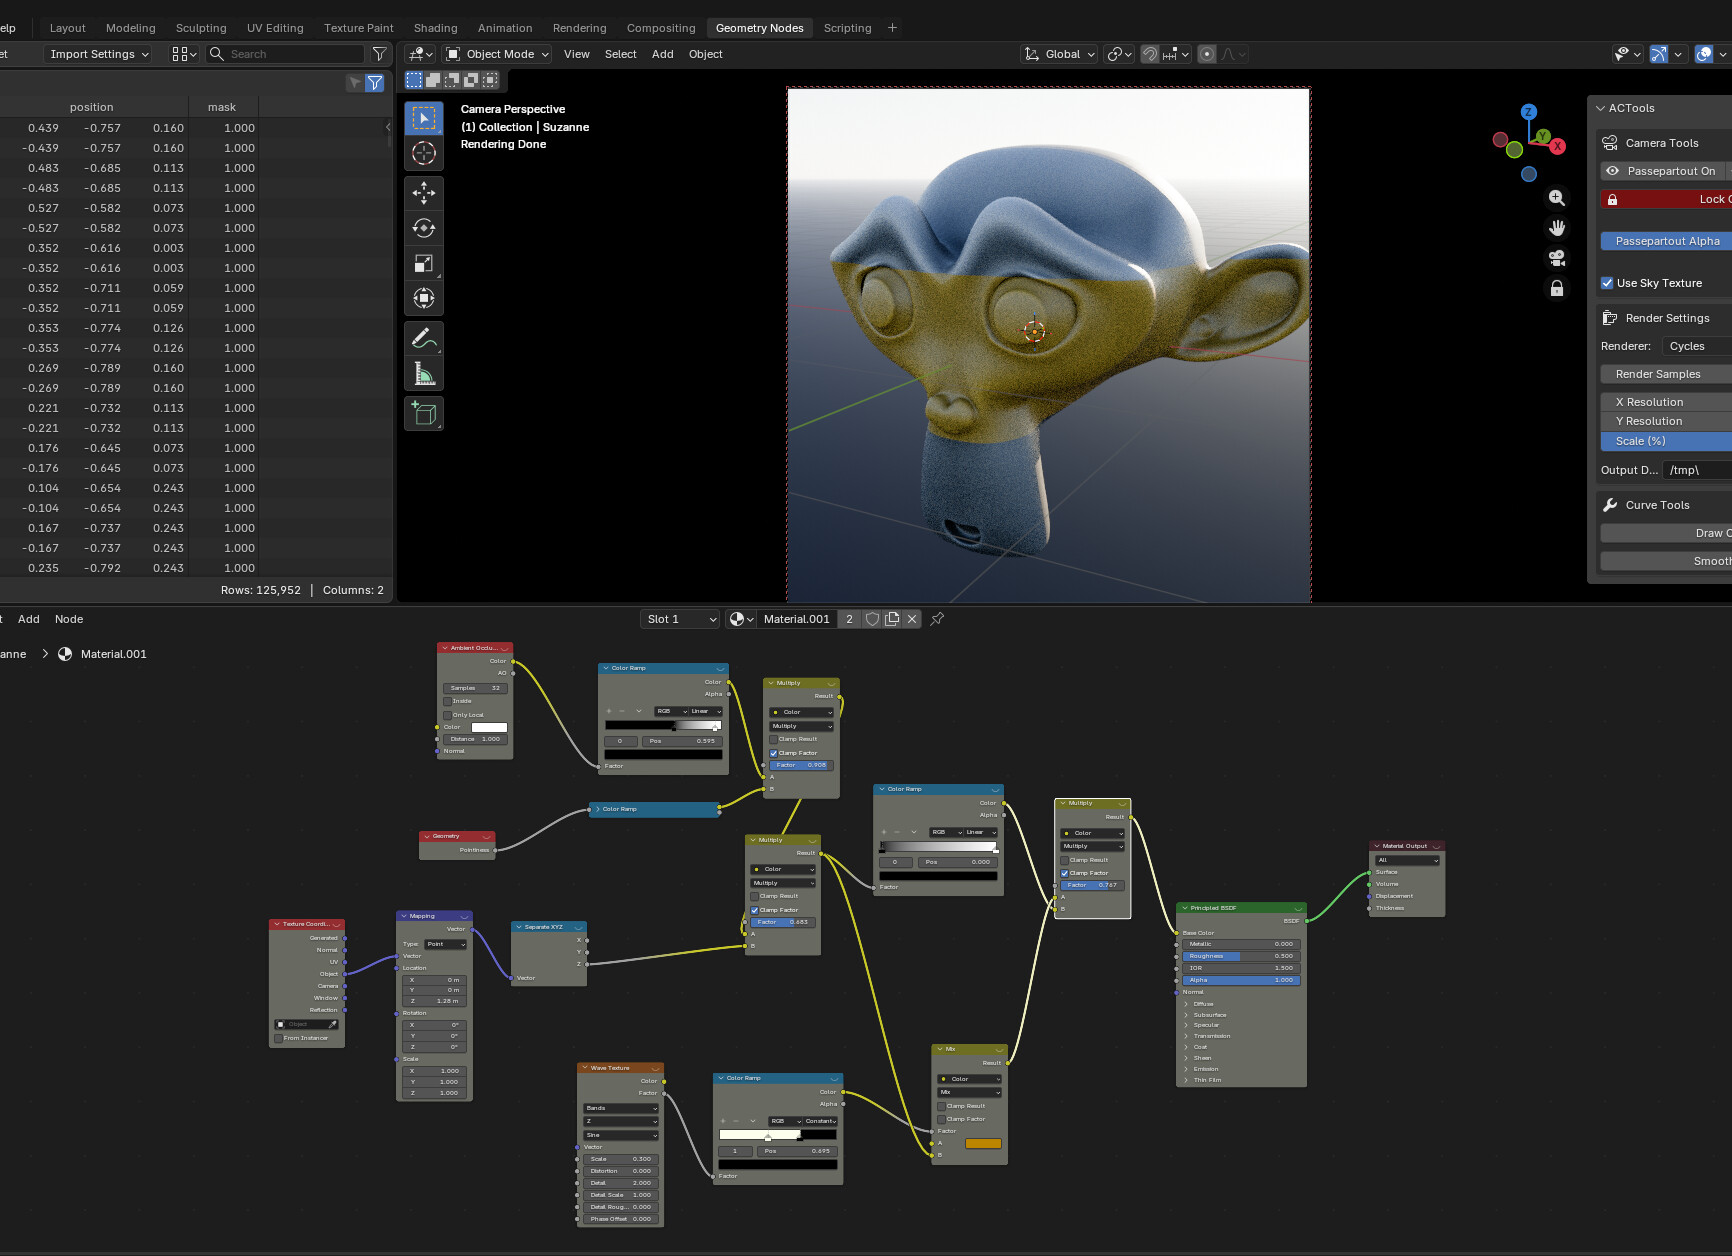The width and height of the screenshot is (1732, 1256).
Task: Open the node editor Add menu
Action: point(29,619)
